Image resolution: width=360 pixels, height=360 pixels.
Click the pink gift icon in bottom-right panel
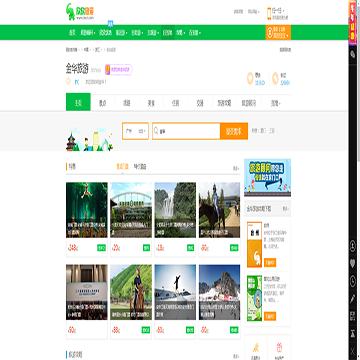point(279,348)
